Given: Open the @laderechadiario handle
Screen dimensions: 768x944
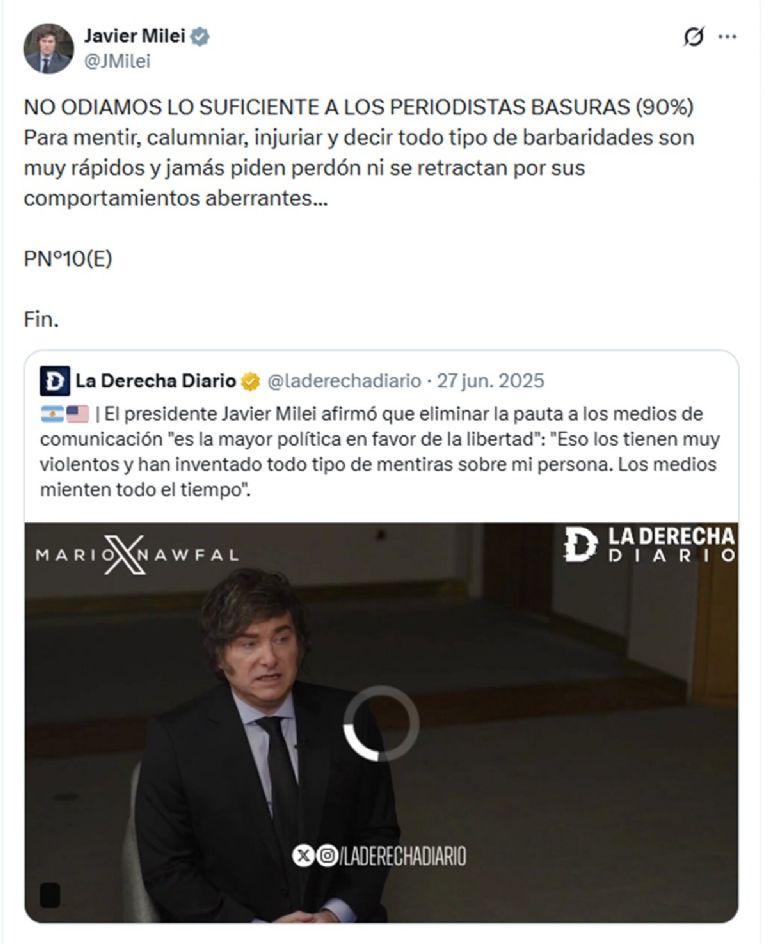Looking at the screenshot, I should (x=344, y=381).
